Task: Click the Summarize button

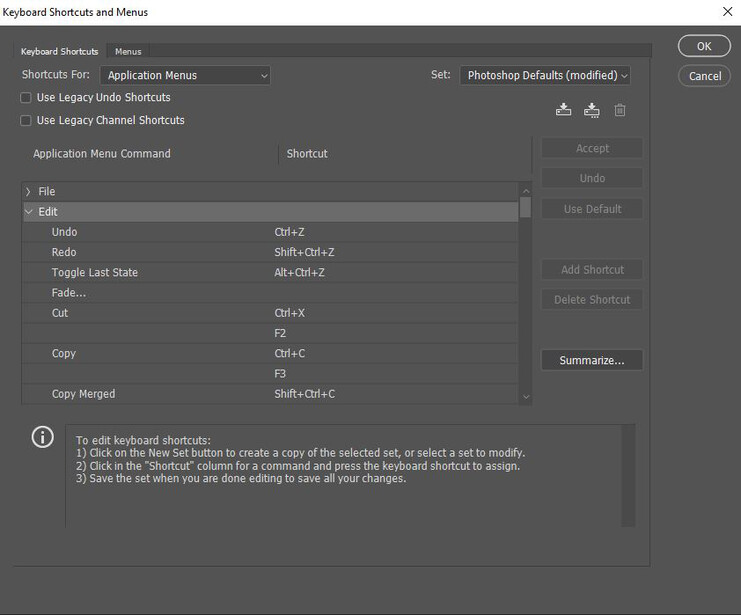Action: click(x=592, y=360)
